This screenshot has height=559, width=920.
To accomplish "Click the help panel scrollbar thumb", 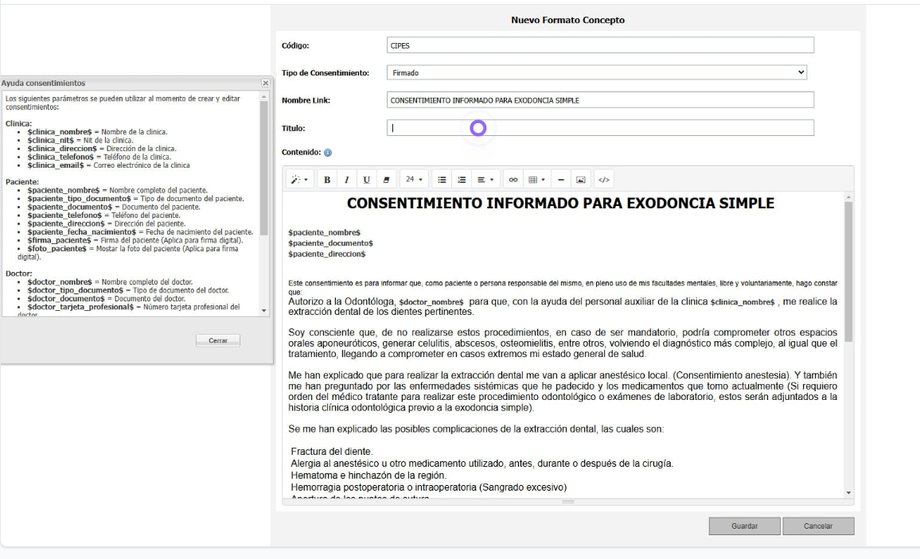I will click(263, 169).
